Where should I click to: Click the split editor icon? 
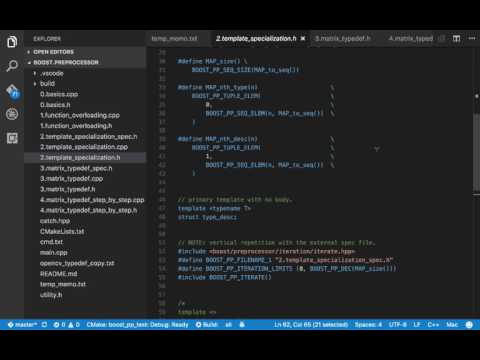click(456, 39)
